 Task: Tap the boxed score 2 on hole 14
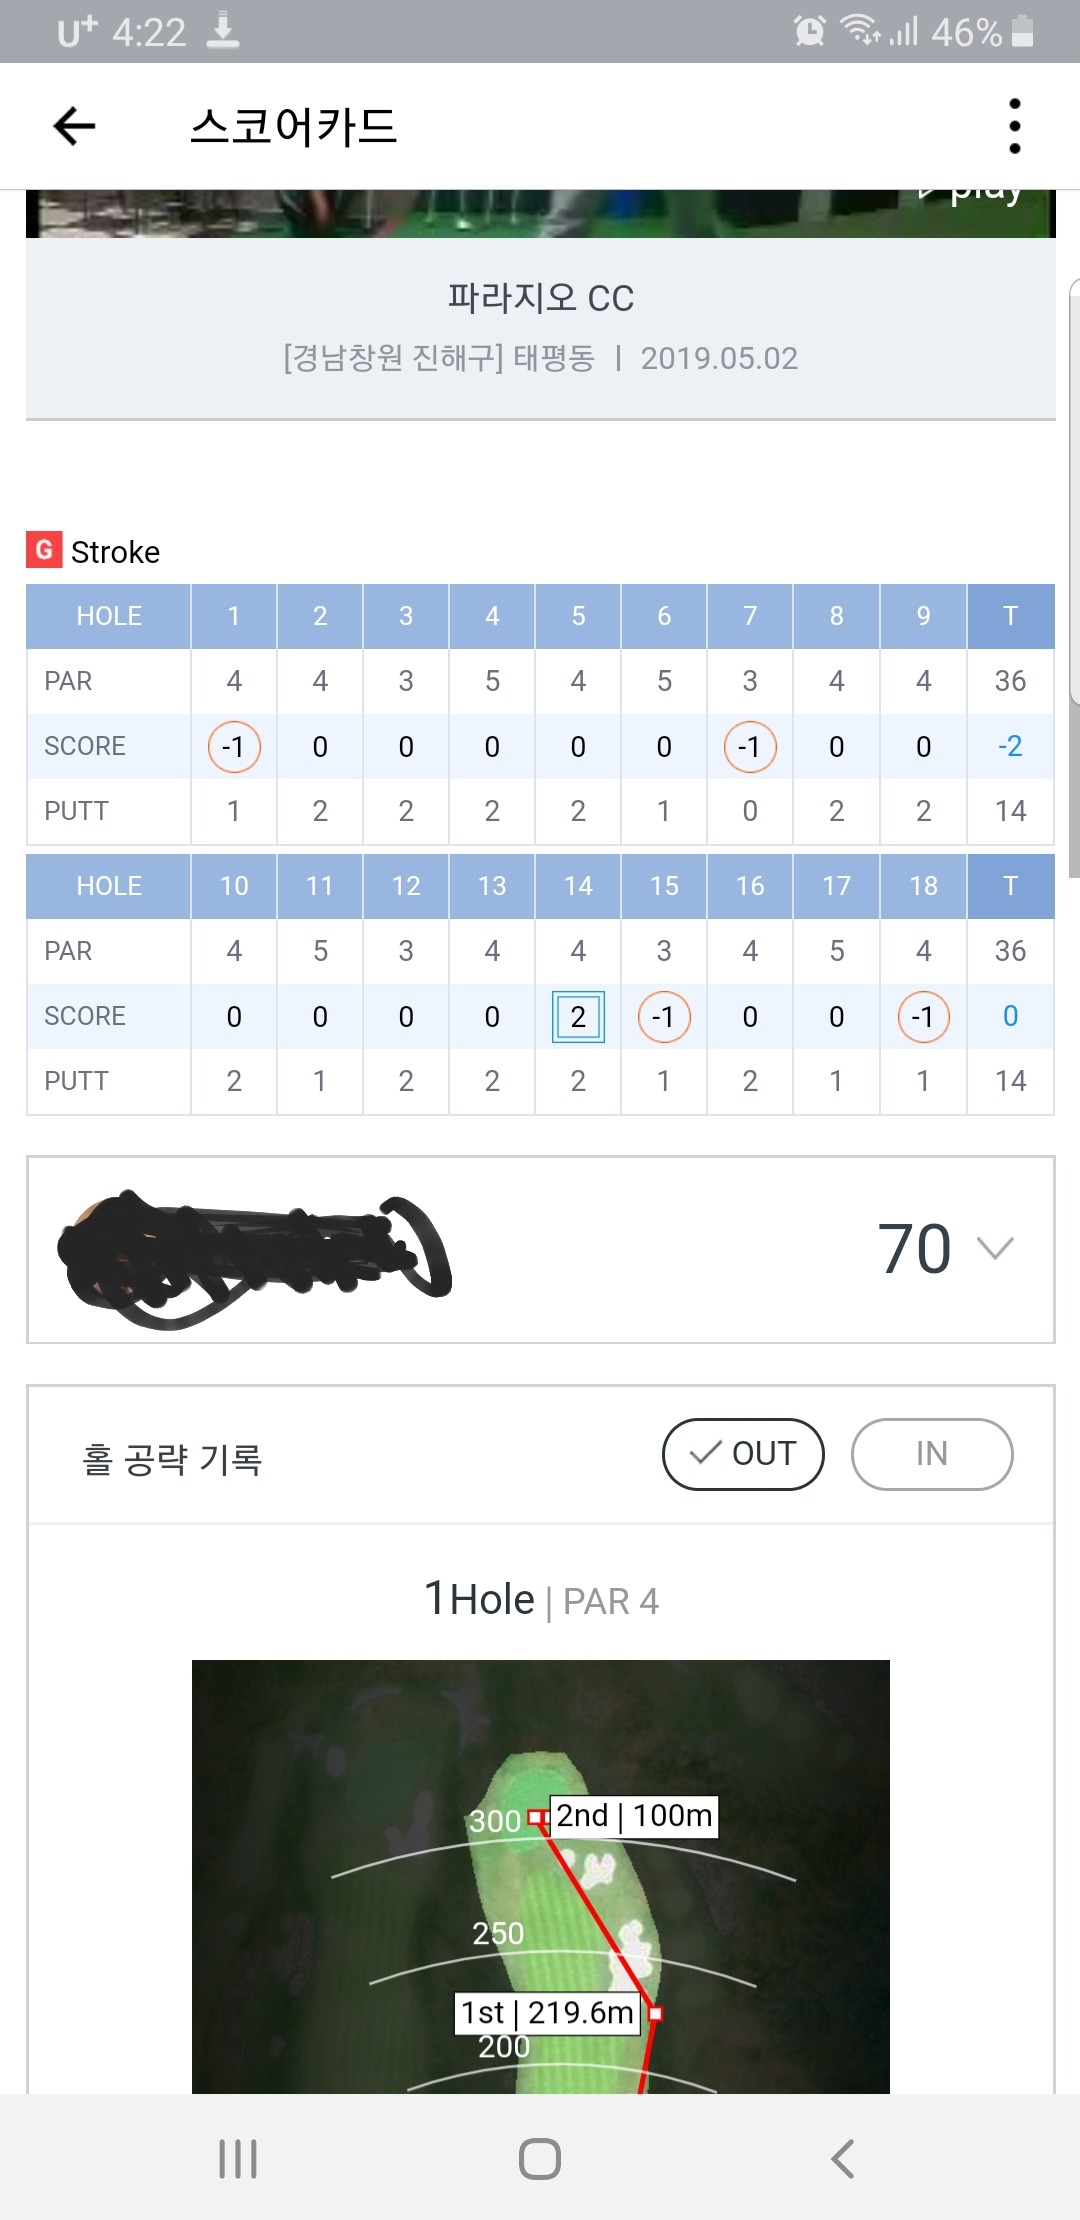578,1016
